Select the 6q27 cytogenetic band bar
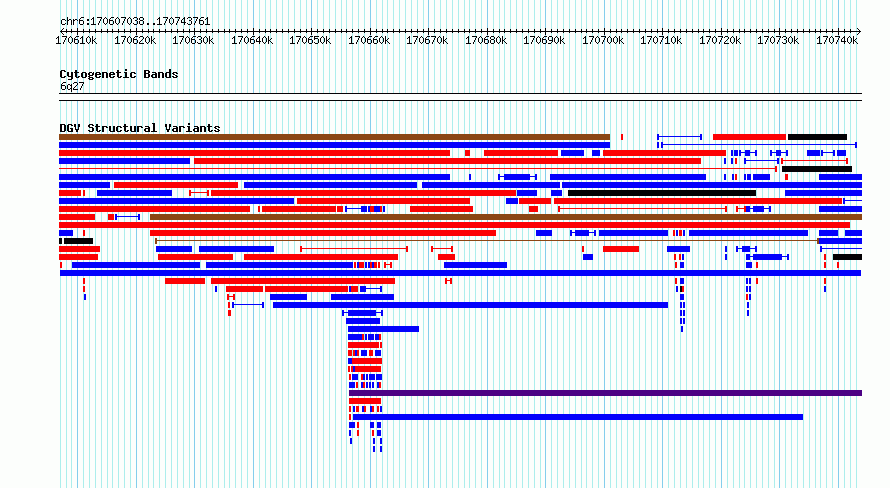 (x=460, y=97)
